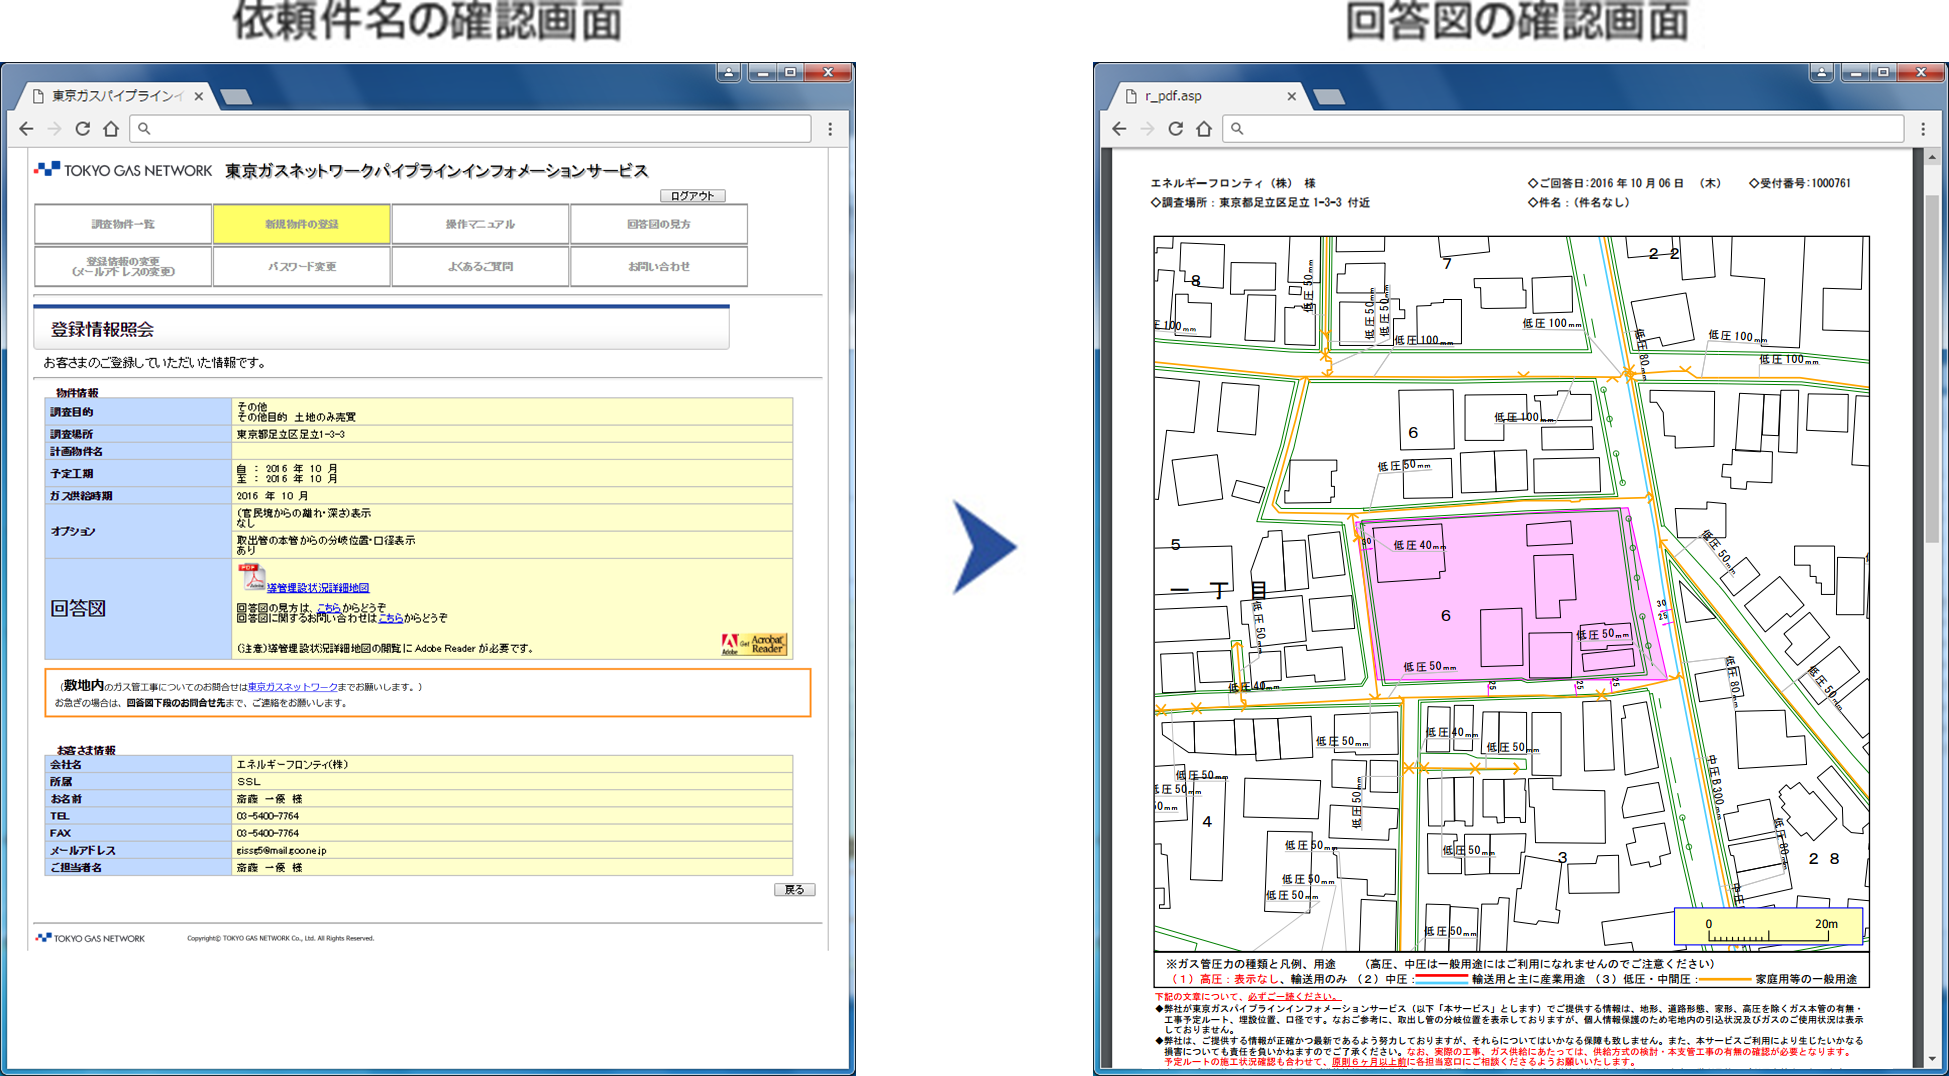Open the 調査物件一覧 menu button

(123, 224)
